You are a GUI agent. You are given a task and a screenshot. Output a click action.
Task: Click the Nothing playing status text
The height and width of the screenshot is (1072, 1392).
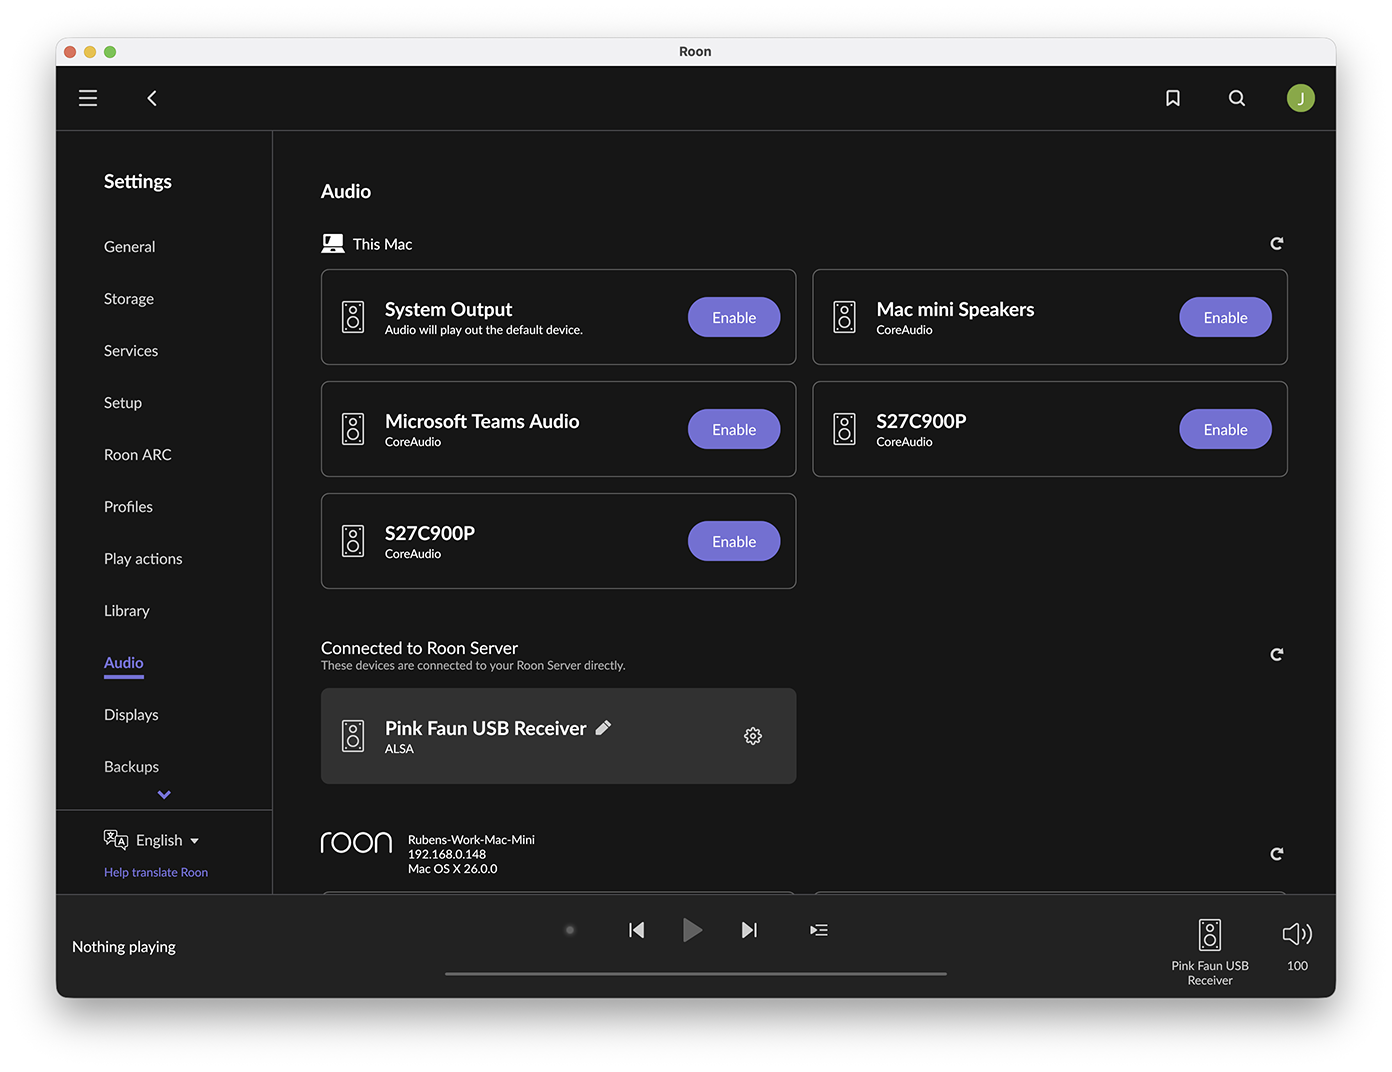[124, 947]
